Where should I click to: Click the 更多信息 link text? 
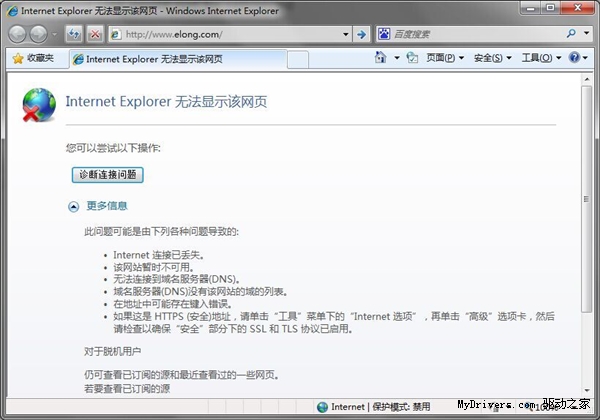click(x=107, y=206)
